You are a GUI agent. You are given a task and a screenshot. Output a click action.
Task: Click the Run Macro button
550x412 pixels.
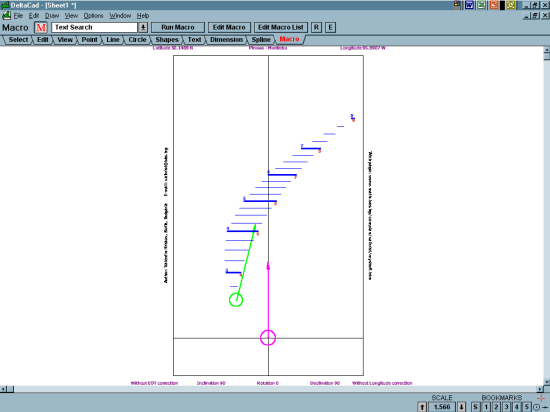[x=178, y=27]
